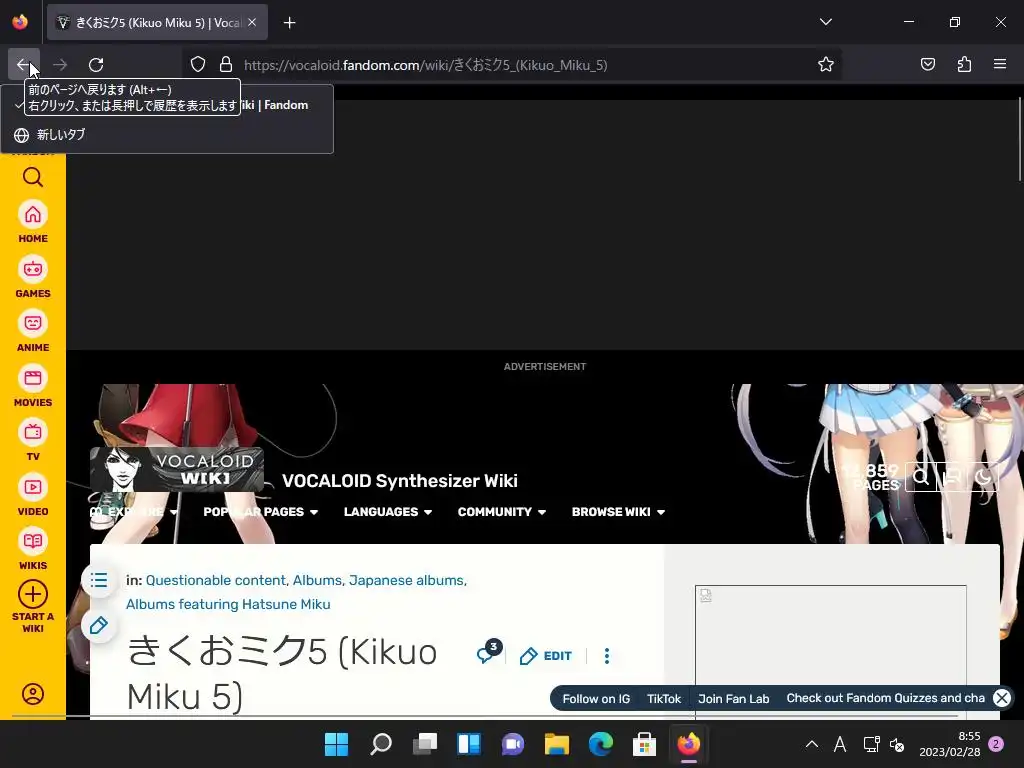Open Albums featuring Hatsune Miku link
The image size is (1024, 768).
(228, 604)
